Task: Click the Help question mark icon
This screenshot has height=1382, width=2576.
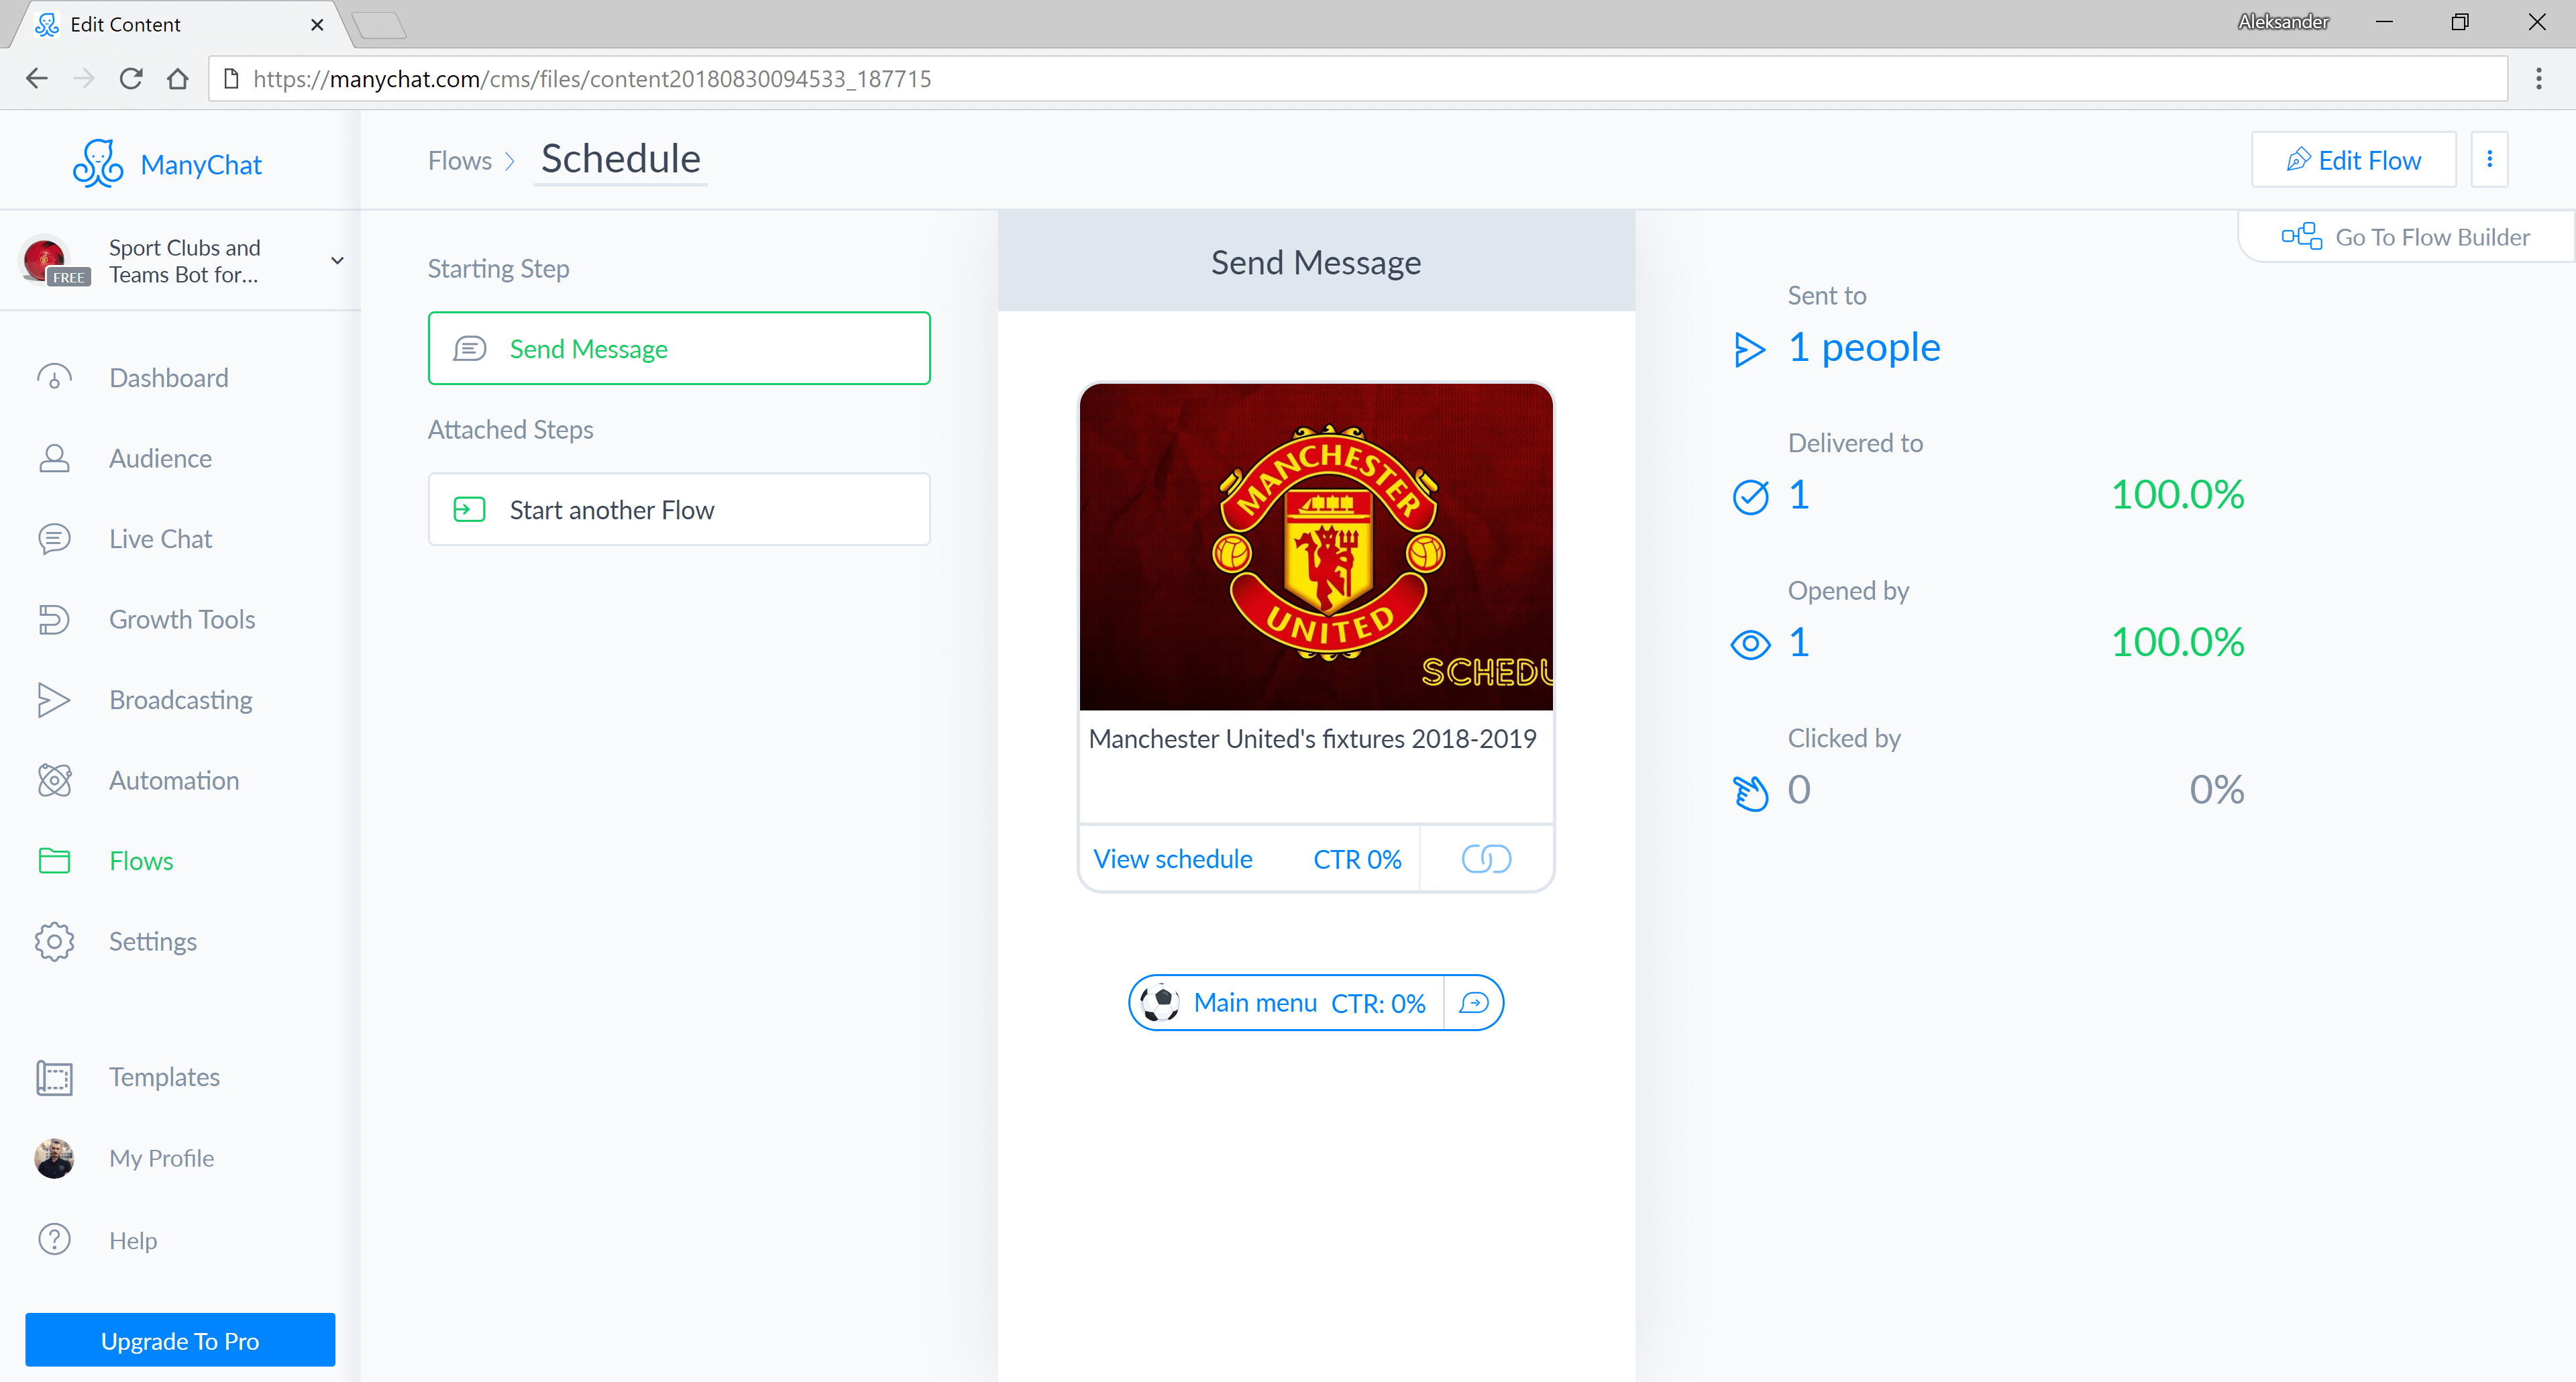Action: tap(54, 1240)
